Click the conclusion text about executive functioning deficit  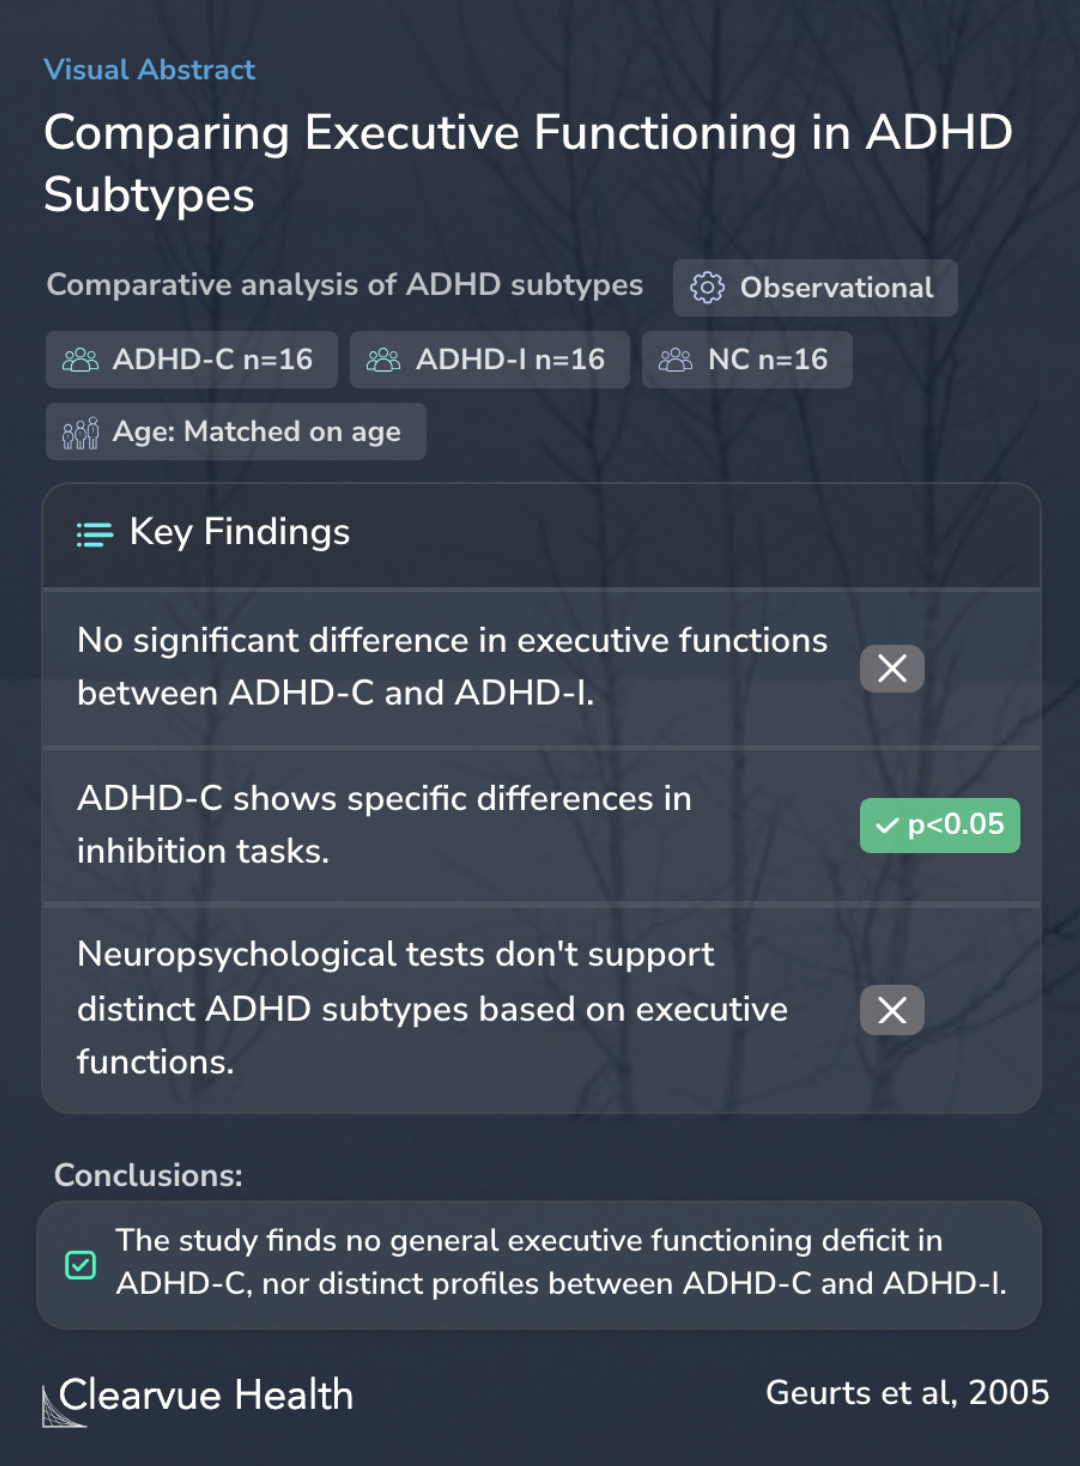(561, 1262)
